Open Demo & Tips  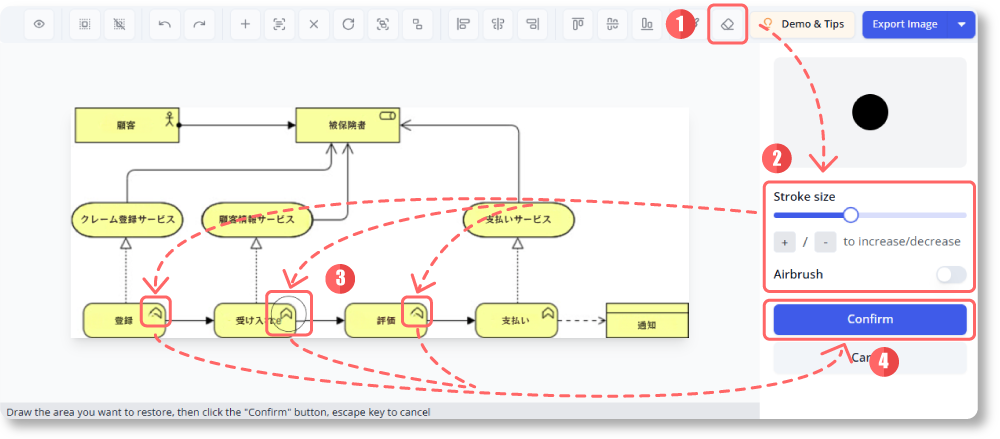[x=807, y=24]
